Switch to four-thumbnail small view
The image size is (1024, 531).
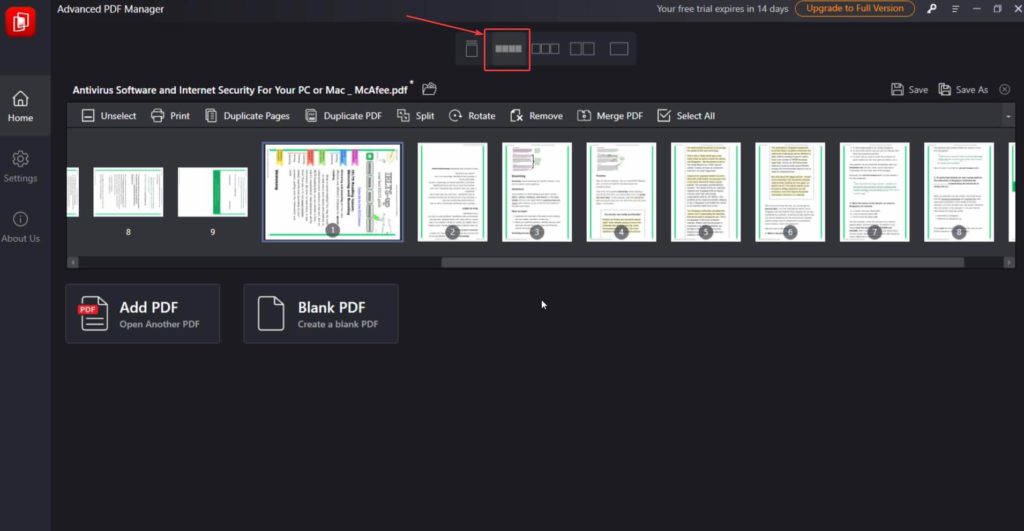[507, 49]
